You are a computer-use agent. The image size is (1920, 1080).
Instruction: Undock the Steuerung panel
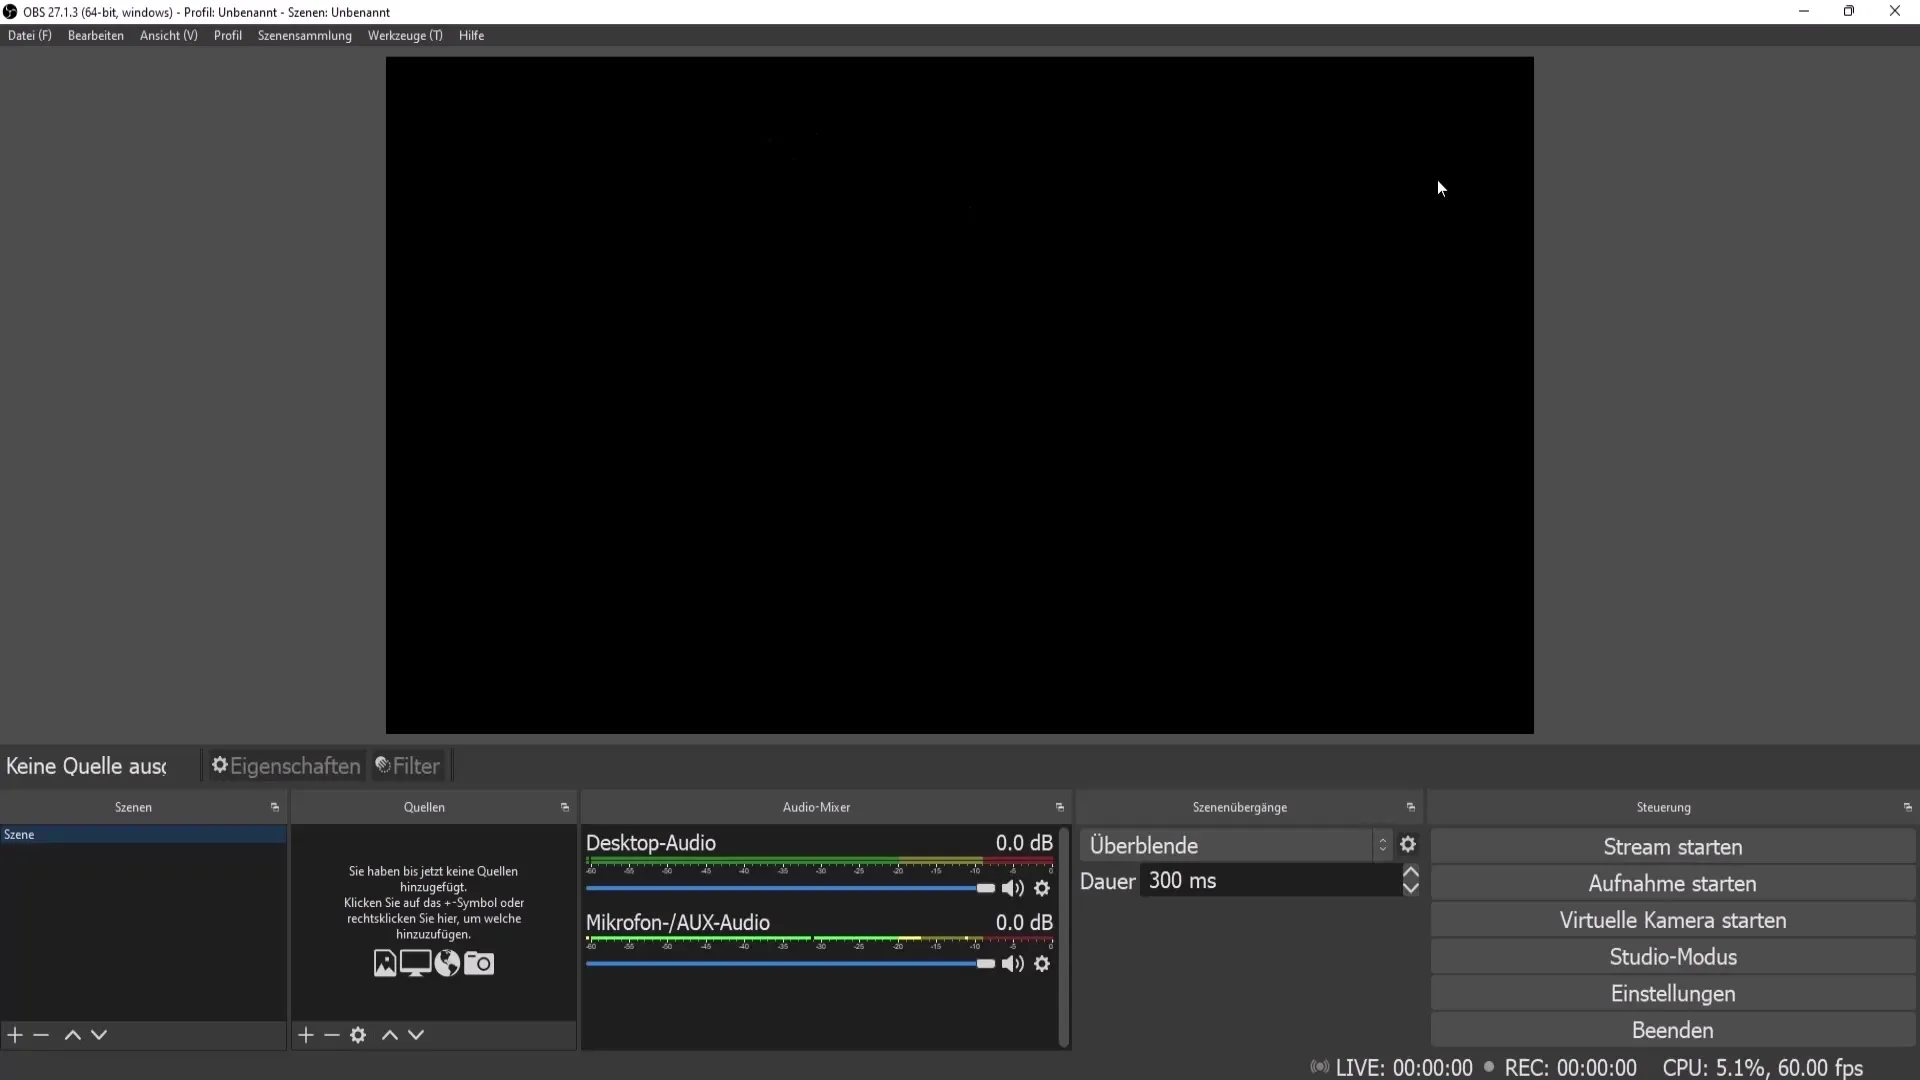pos(1908,807)
